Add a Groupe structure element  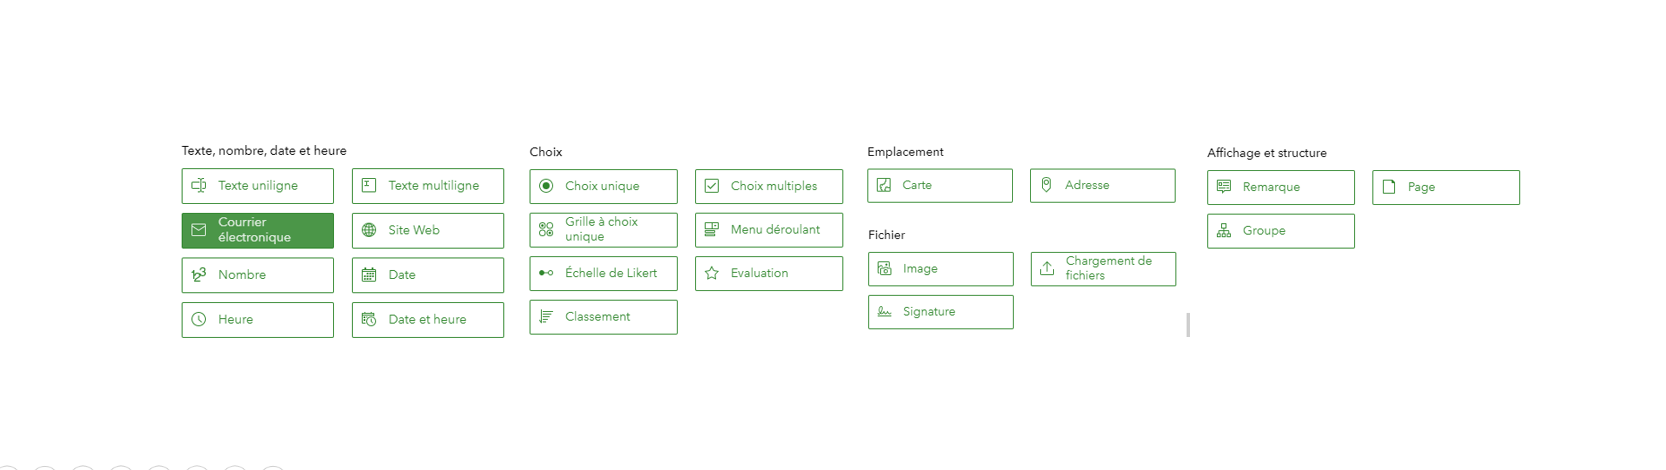(1281, 231)
